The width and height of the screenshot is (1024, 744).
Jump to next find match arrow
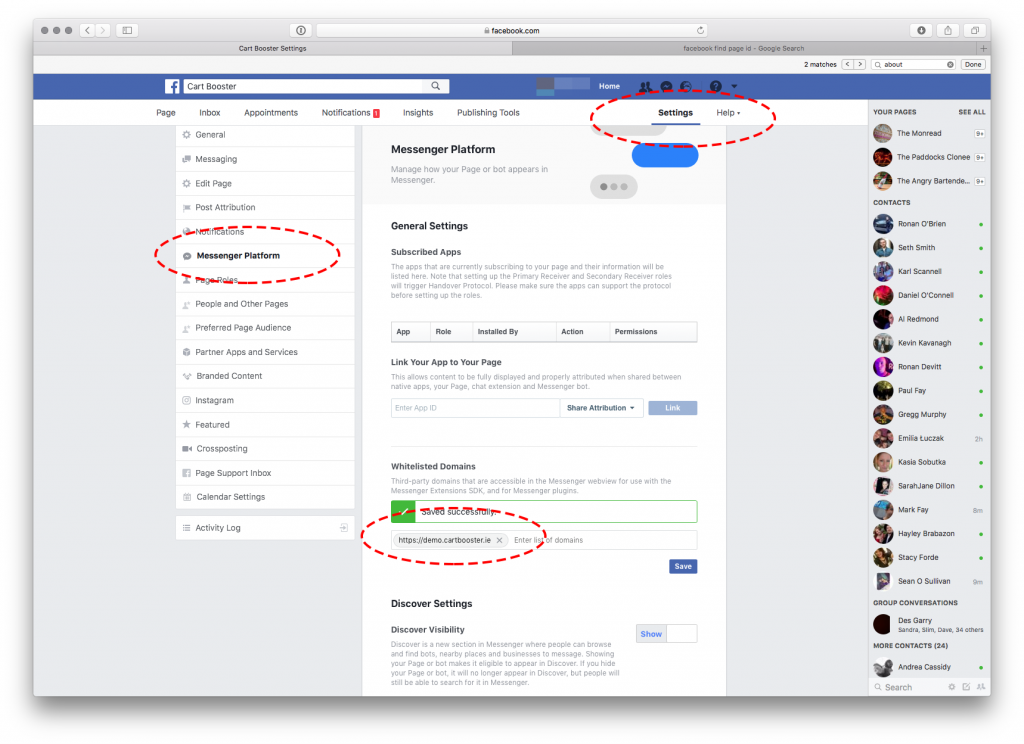pos(860,65)
